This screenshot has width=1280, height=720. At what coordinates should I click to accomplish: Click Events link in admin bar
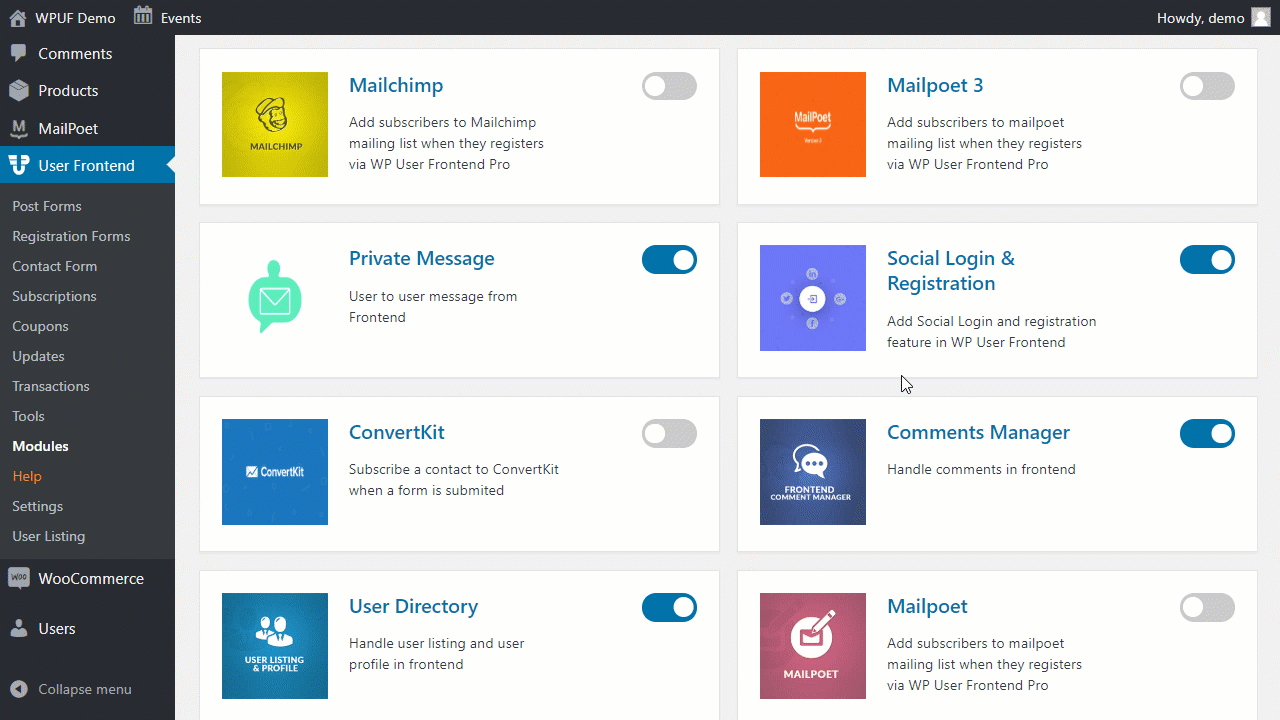click(181, 18)
